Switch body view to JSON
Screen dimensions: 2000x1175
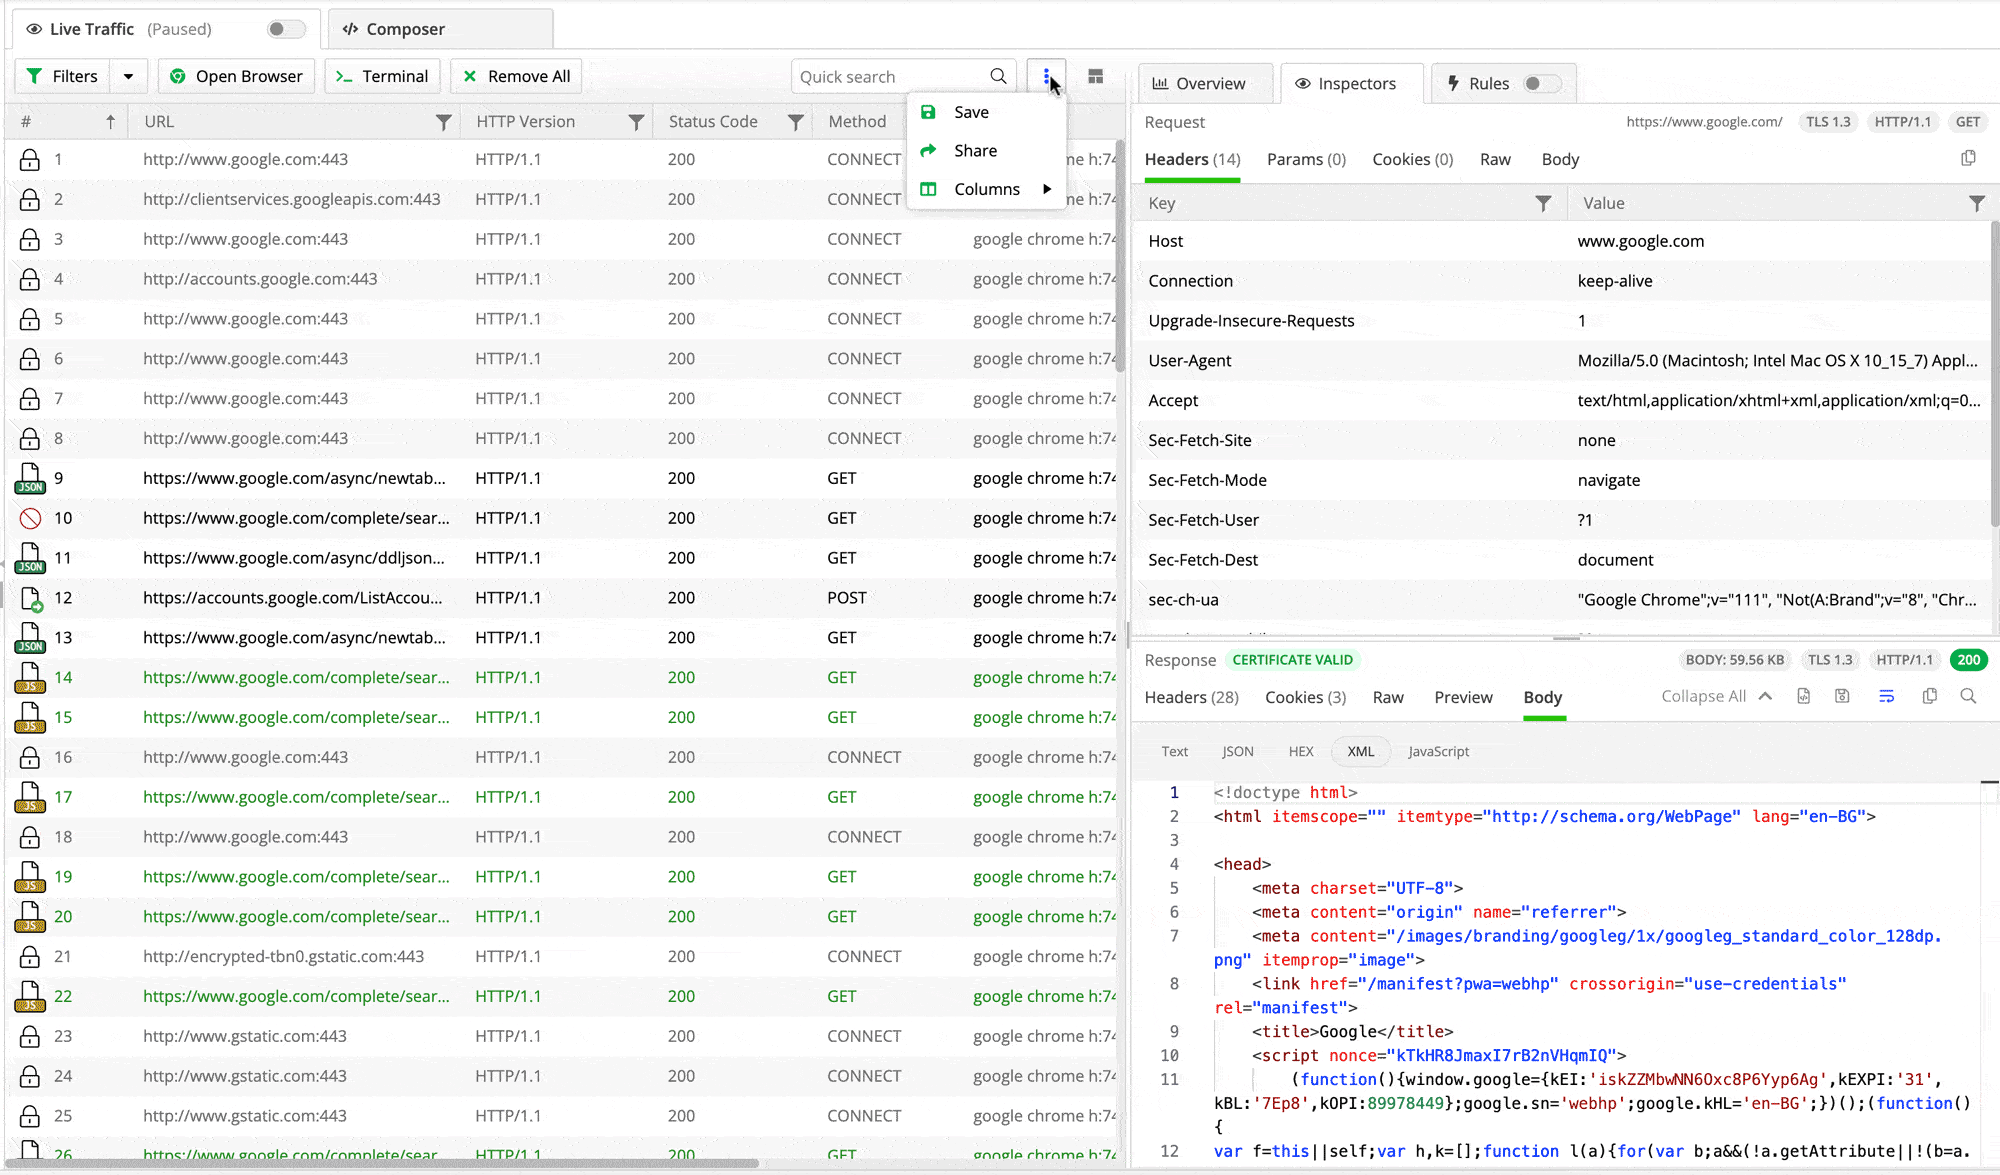pos(1237,752)
